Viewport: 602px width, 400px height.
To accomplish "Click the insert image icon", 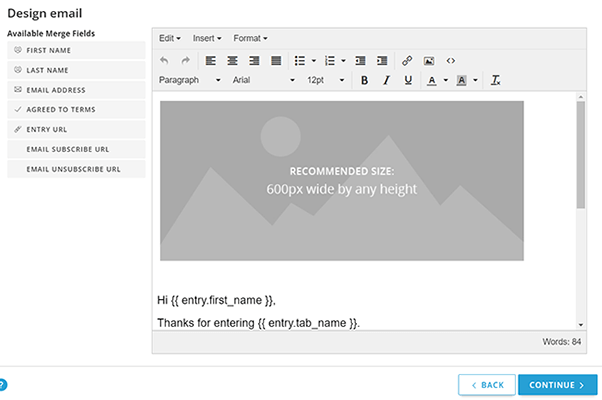I will (429, 61).
